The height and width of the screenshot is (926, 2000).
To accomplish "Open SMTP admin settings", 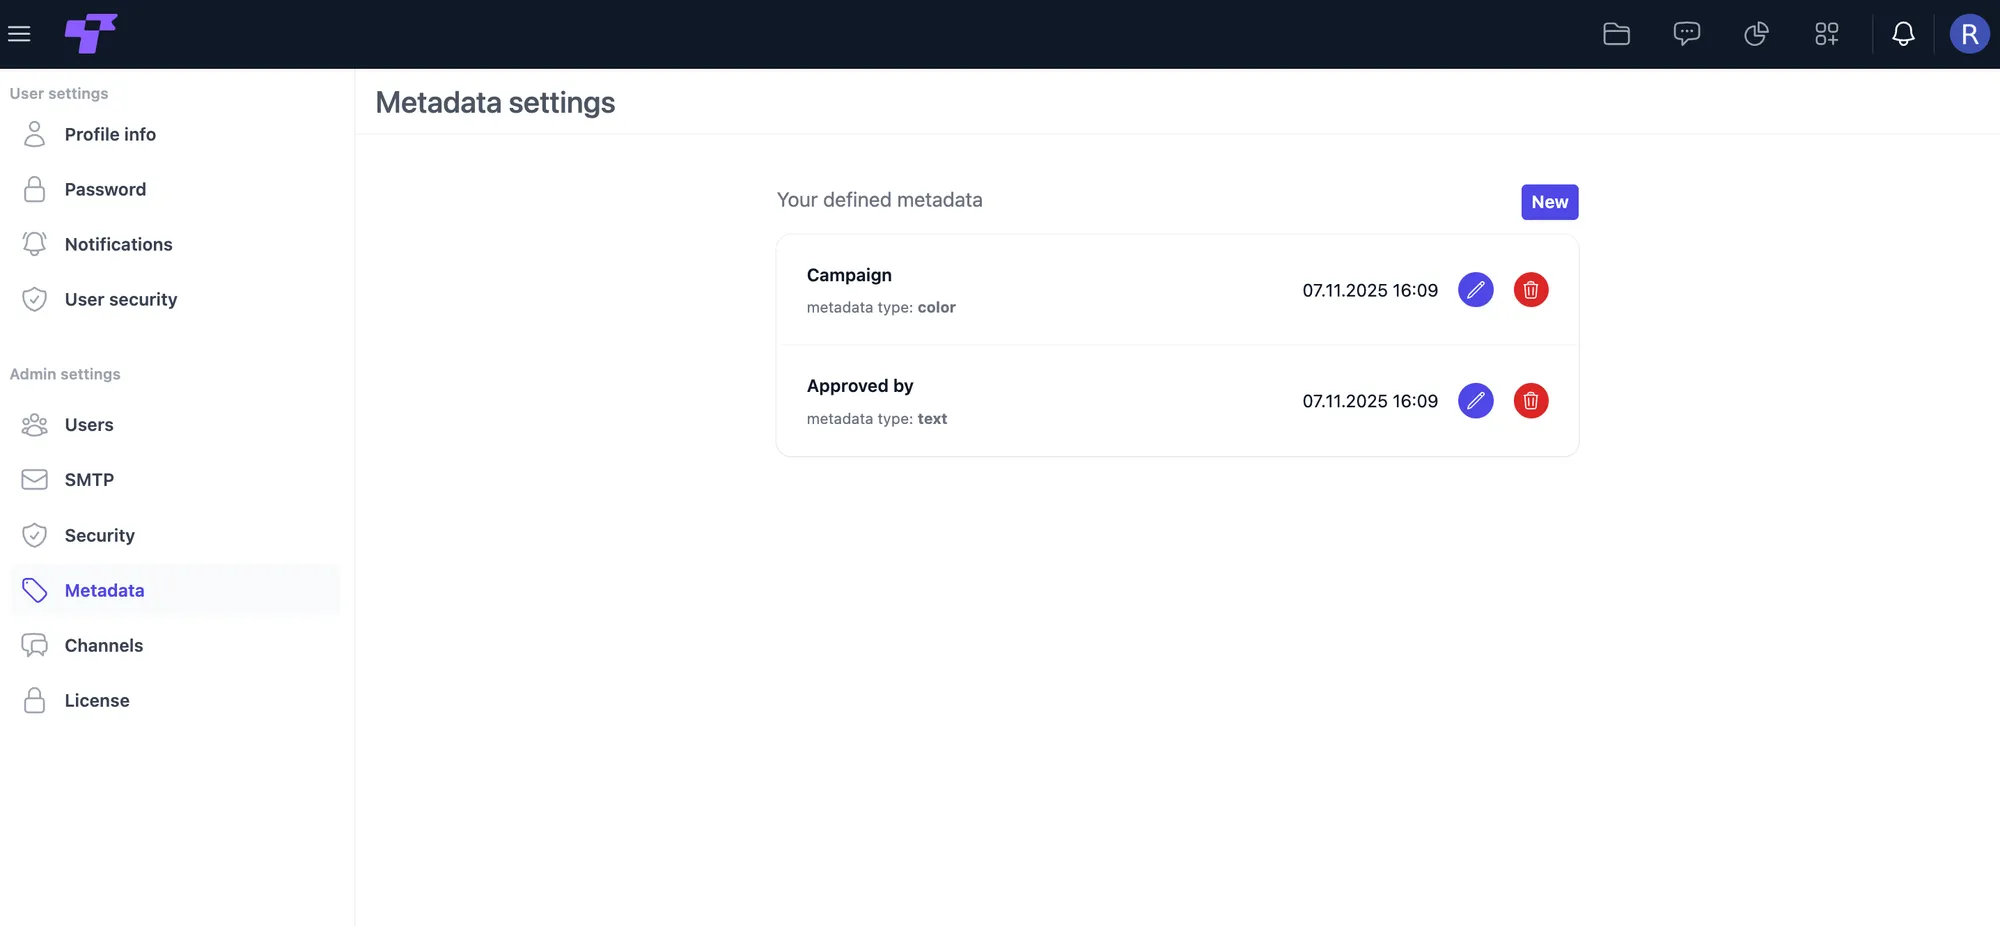I will (x=175, y=480).
